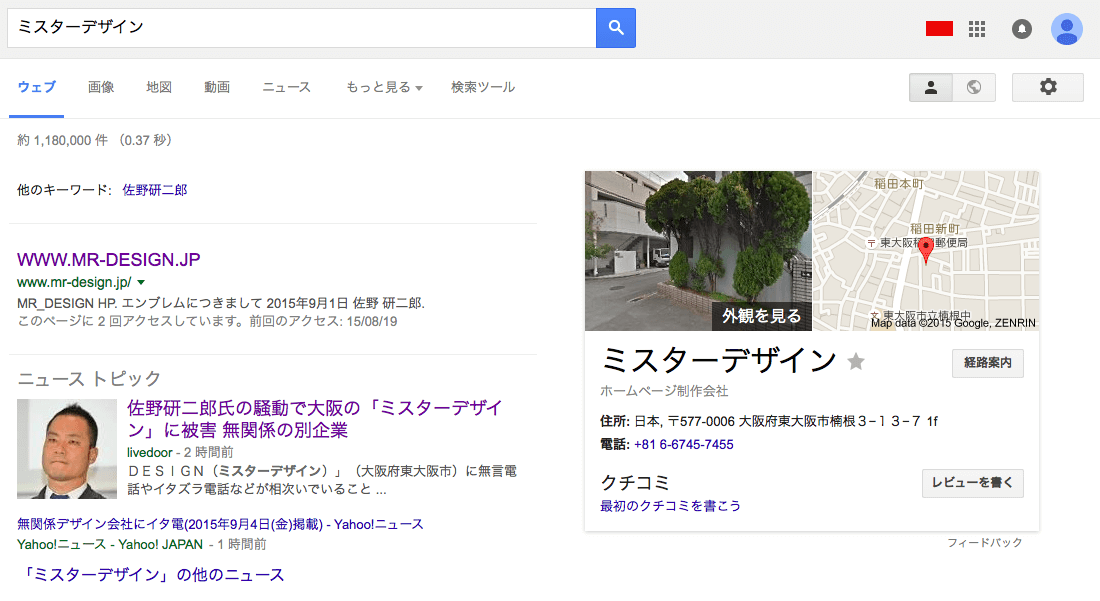Click the ニュース トピック heading
1100x601 pixels.
coord(89,379)
